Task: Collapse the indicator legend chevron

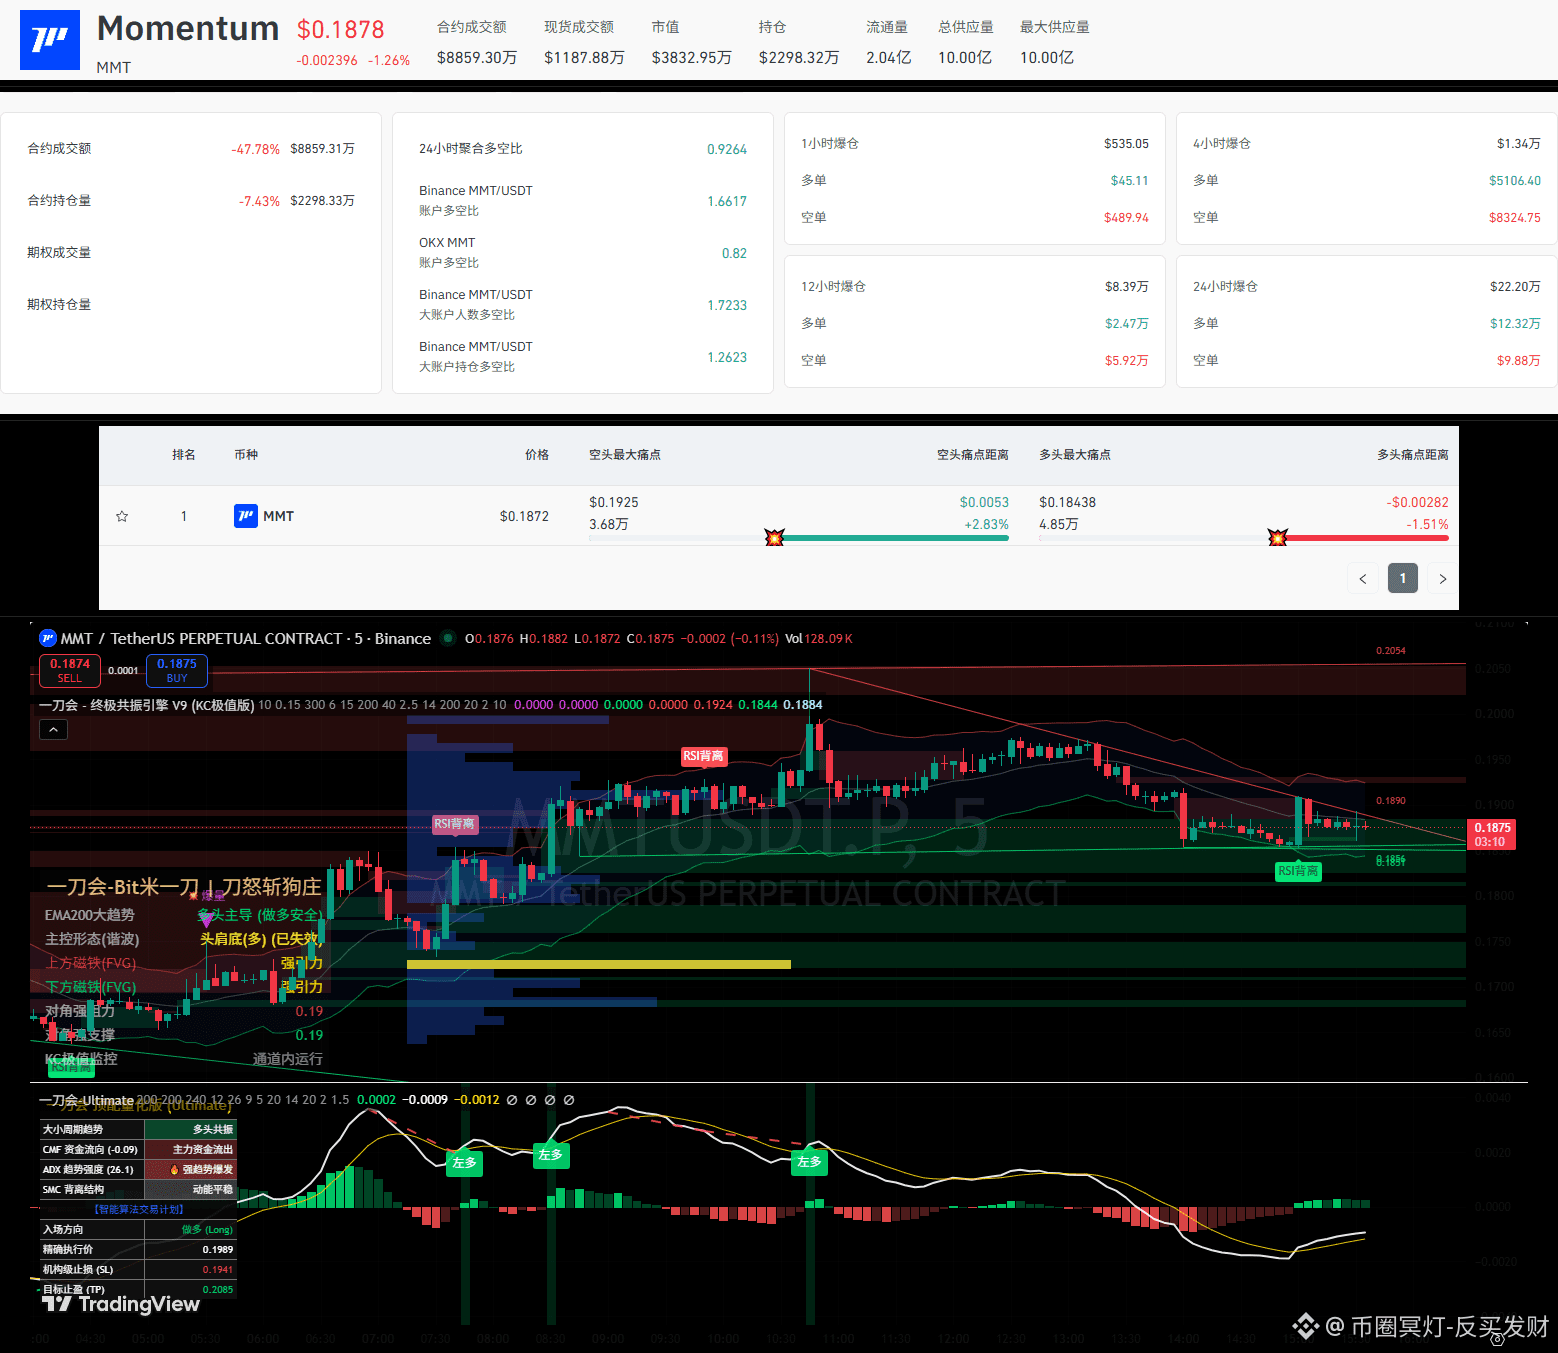Action: [54, 730]
